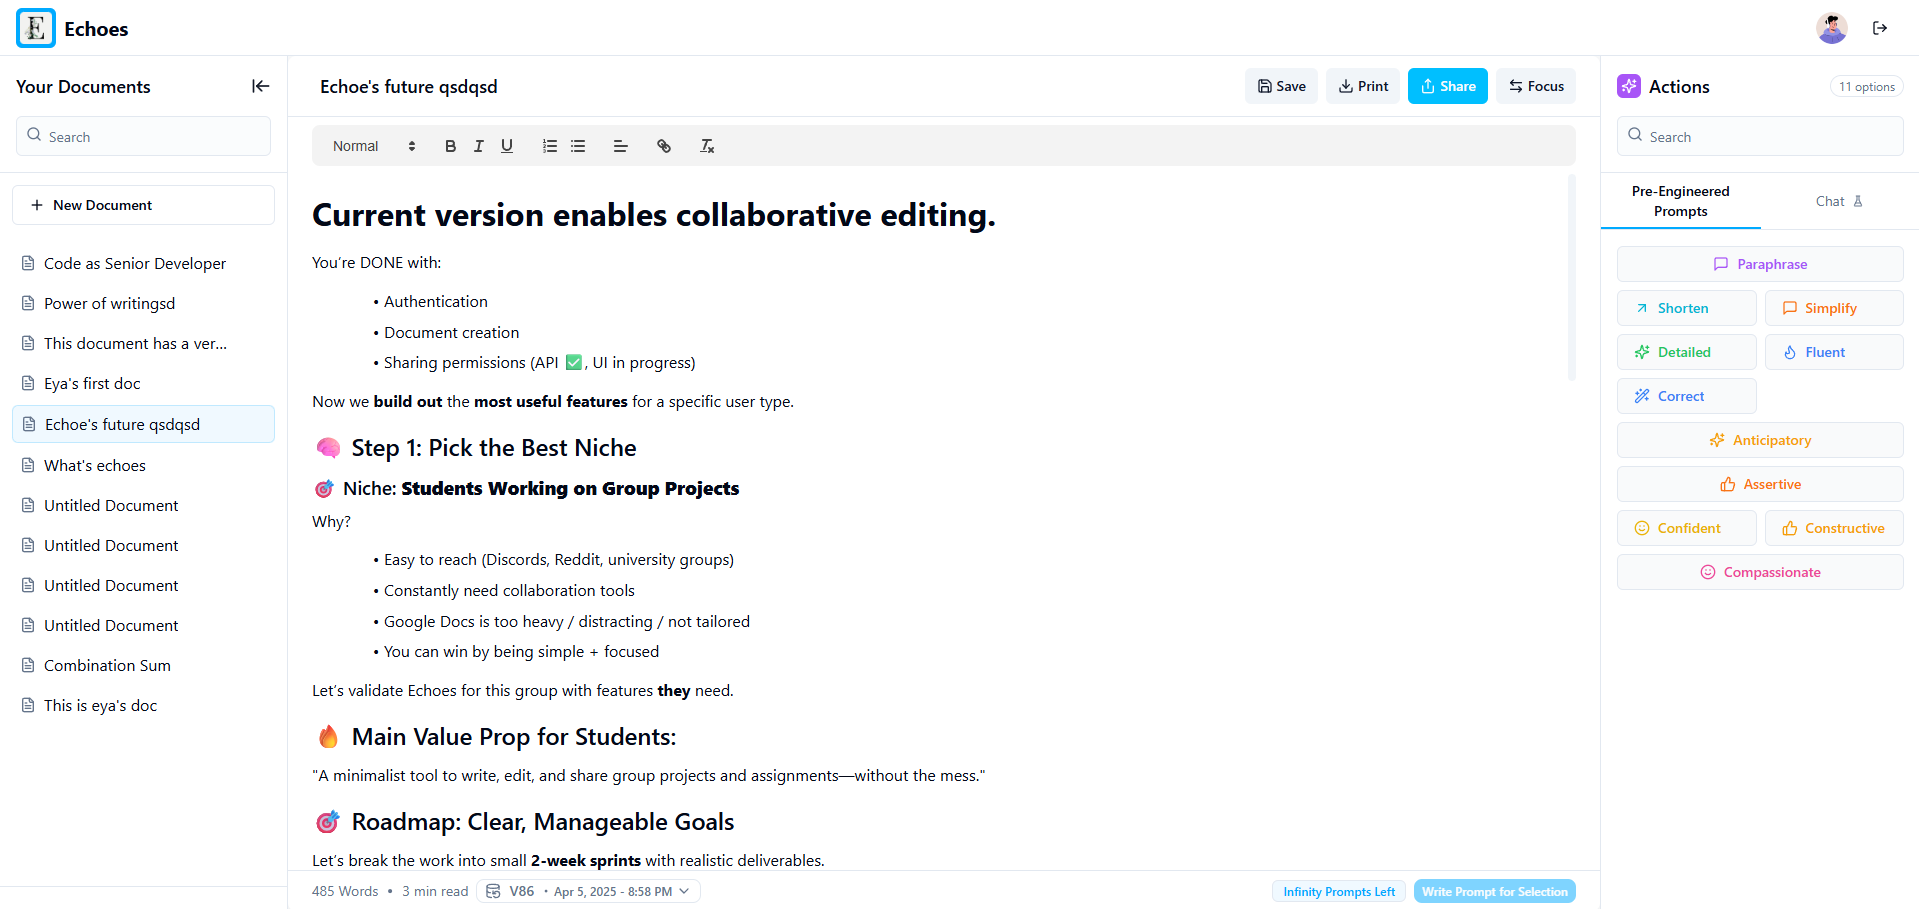1919x909 pixels.
Task: Switch to the Chat tab
Action: 1838,201
